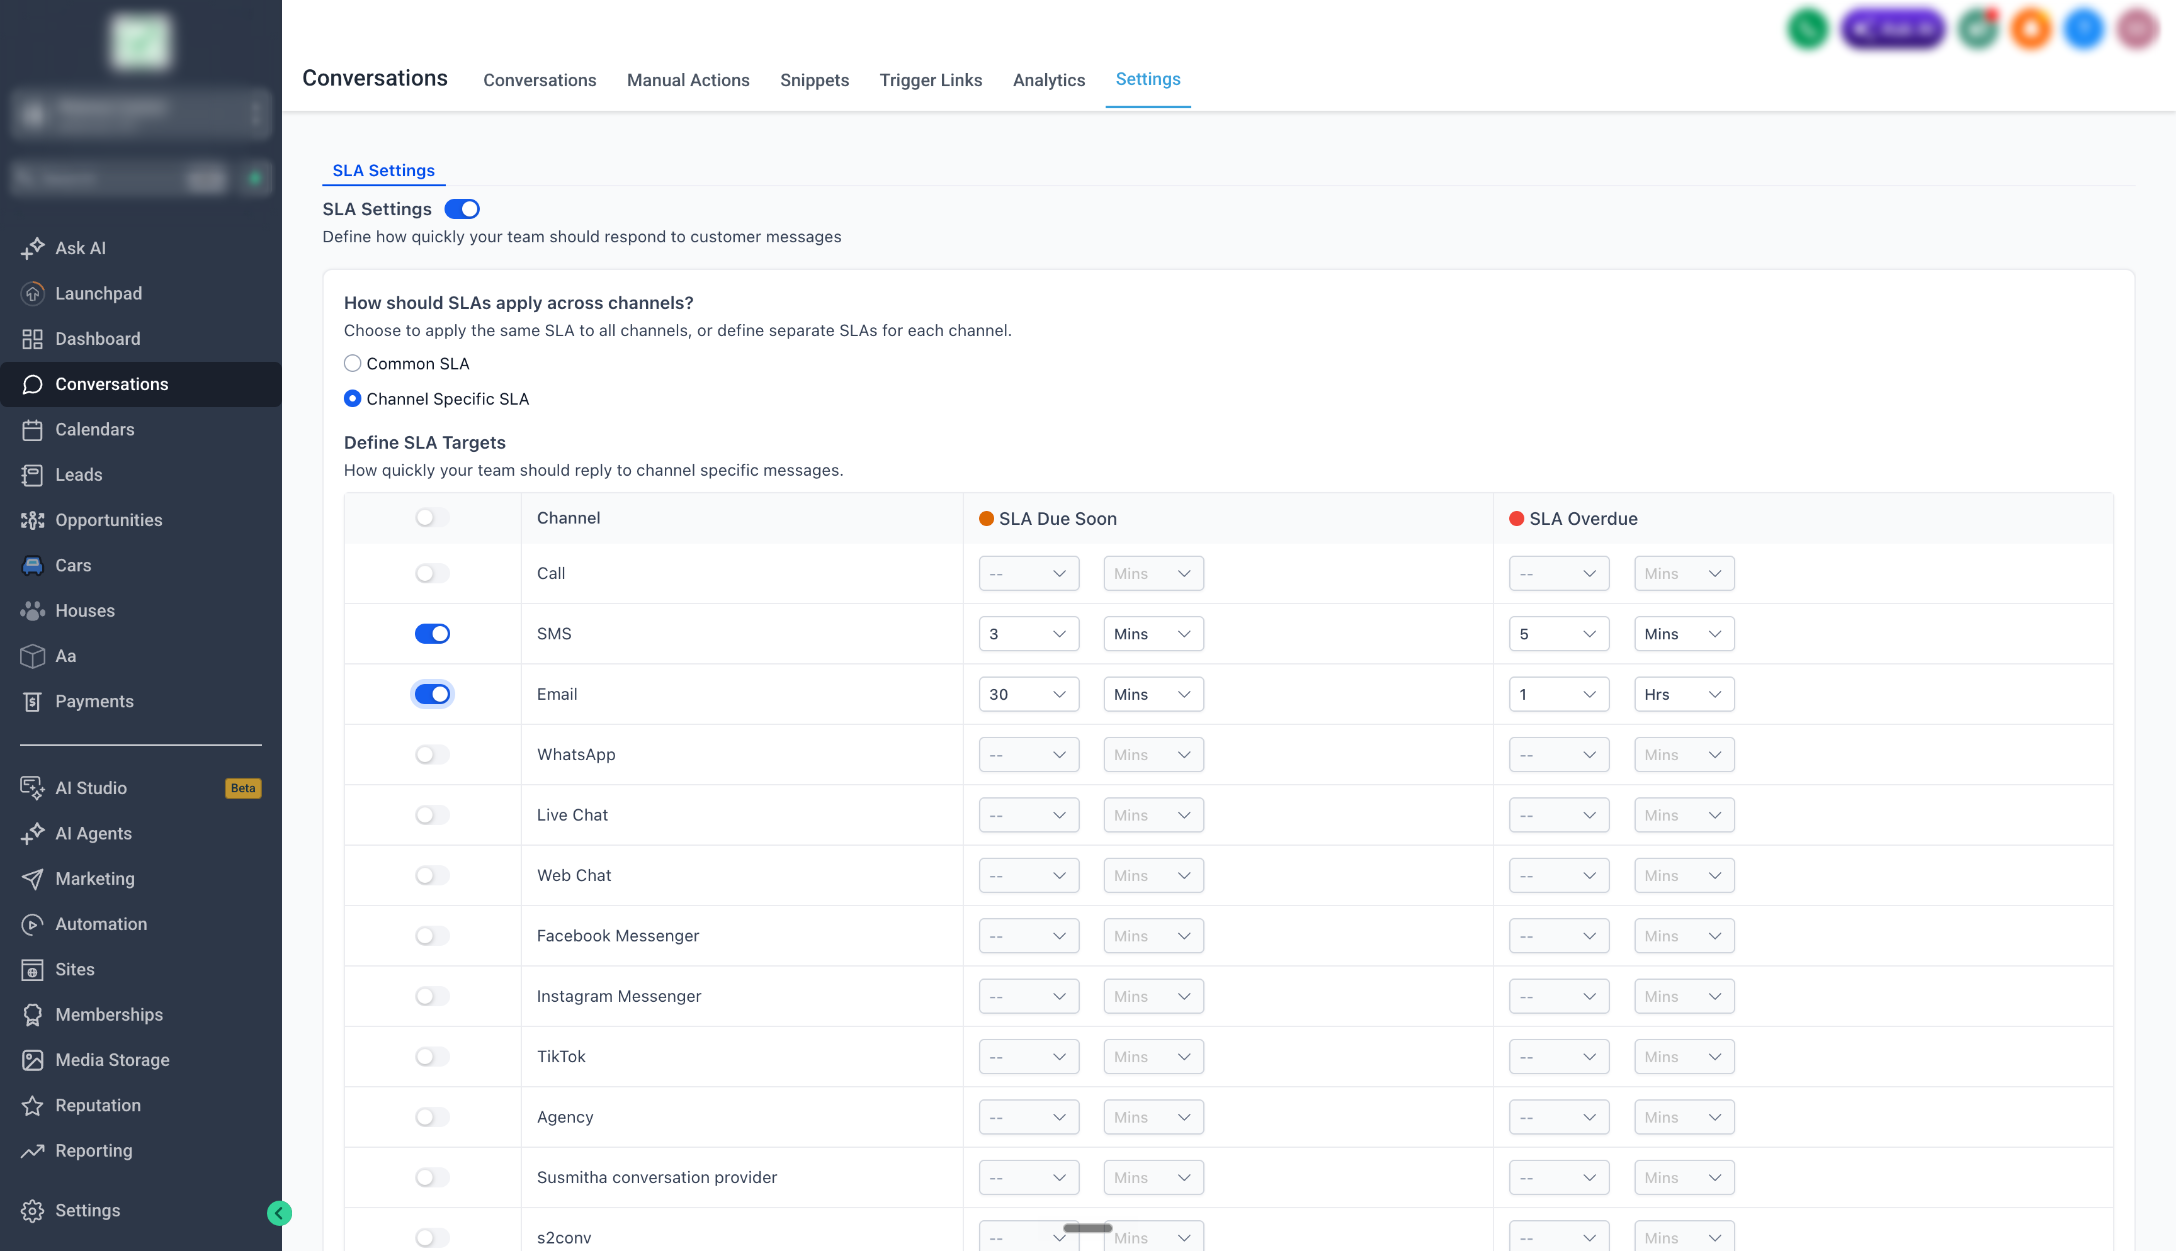This screenshot has width=2176, height=1251.
Task: Collapse sidebar with green arrow button
Action: (279, 1213)
